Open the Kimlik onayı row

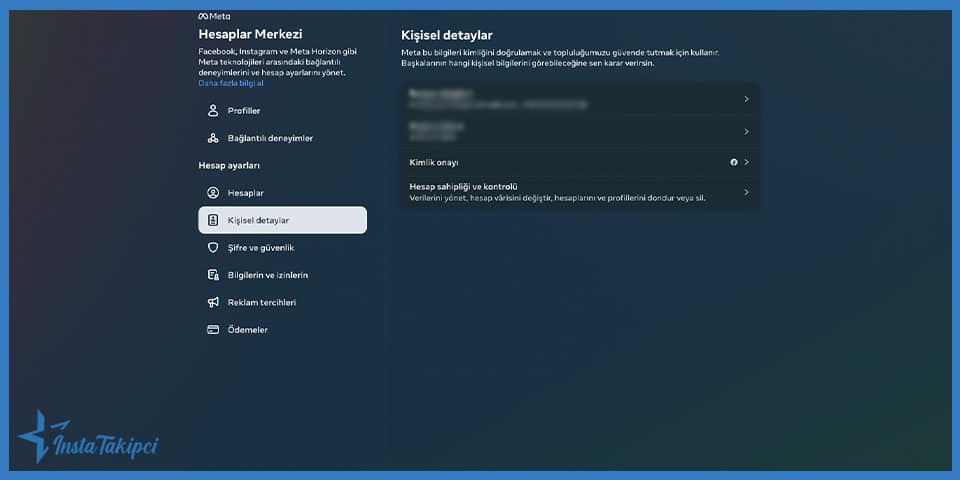pos(580,162)
